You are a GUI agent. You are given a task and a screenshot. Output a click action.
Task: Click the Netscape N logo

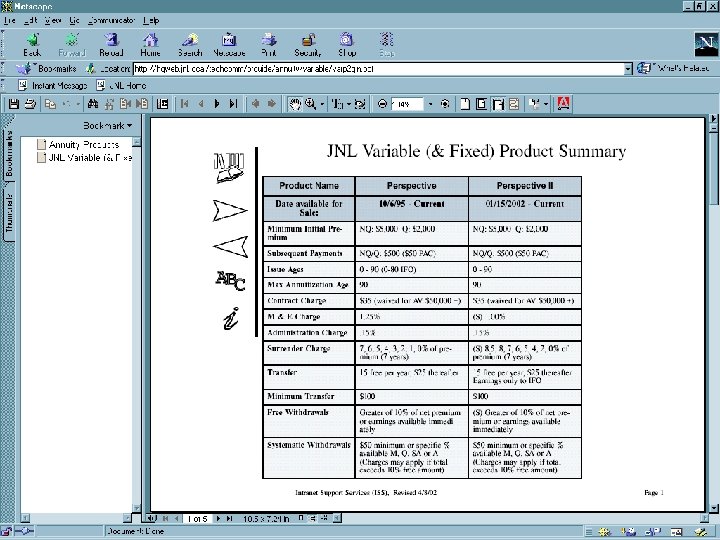706,45
